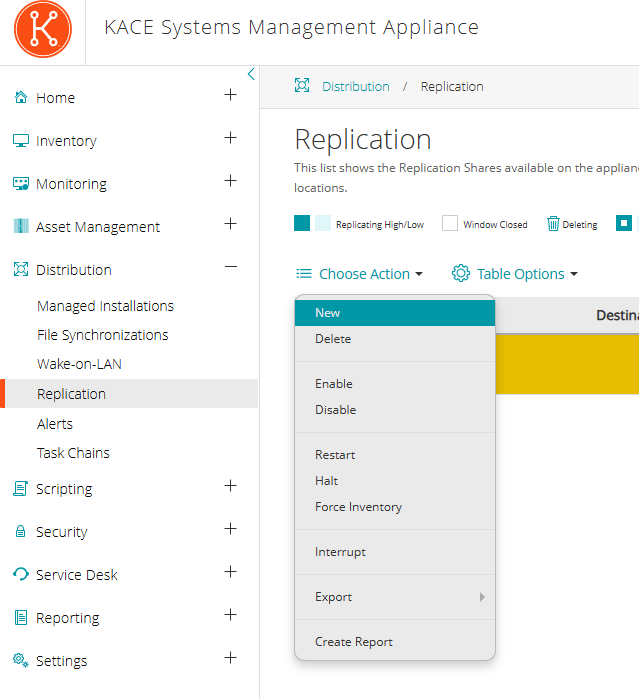Click the Inventory monitor icon

20,141
